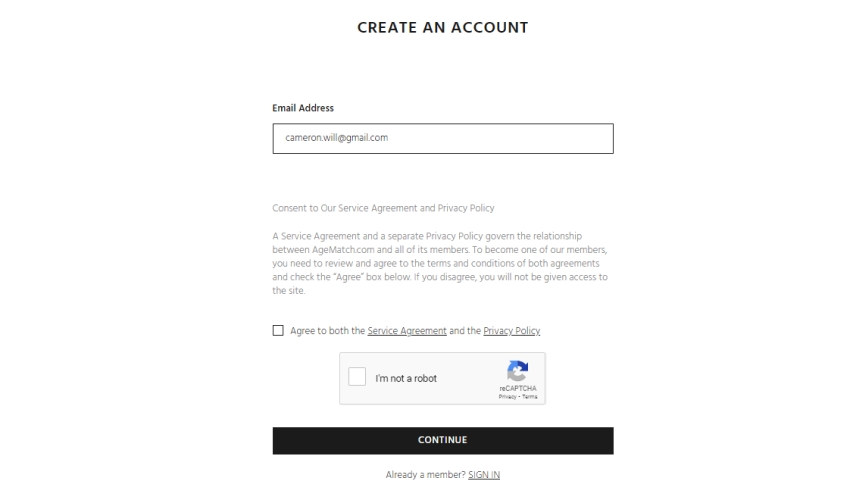Focus the Email Address input field
This screenshot has width=853, height=495.
coord(443,139)
